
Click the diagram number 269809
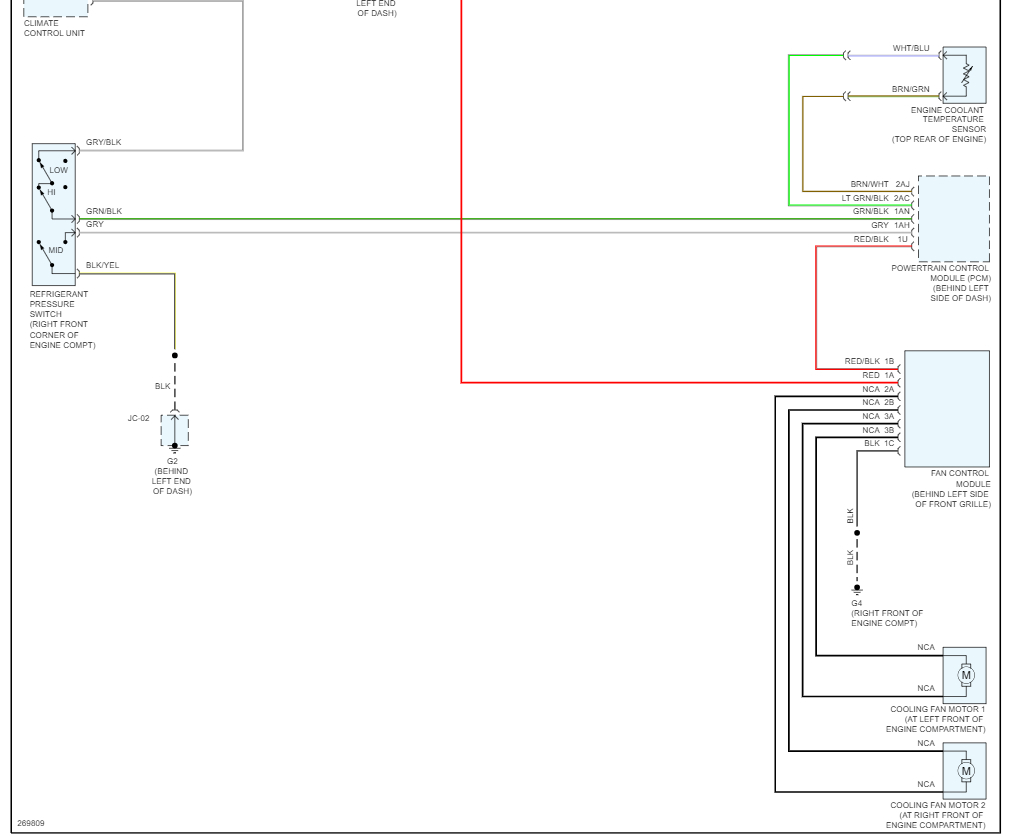[x=31, y=823]
